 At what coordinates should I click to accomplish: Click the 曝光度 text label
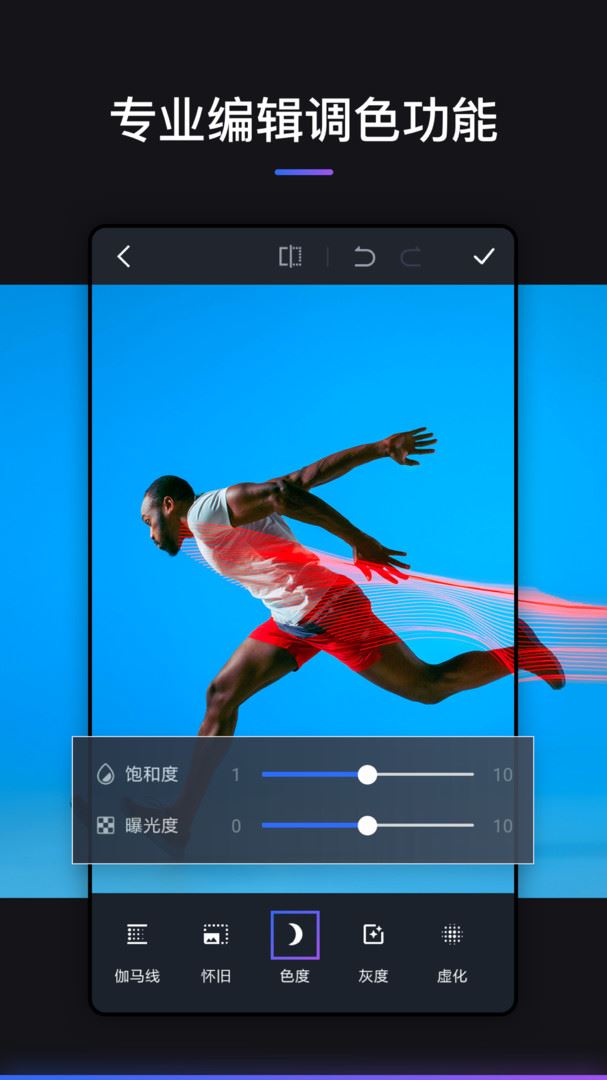coord(152,826)
